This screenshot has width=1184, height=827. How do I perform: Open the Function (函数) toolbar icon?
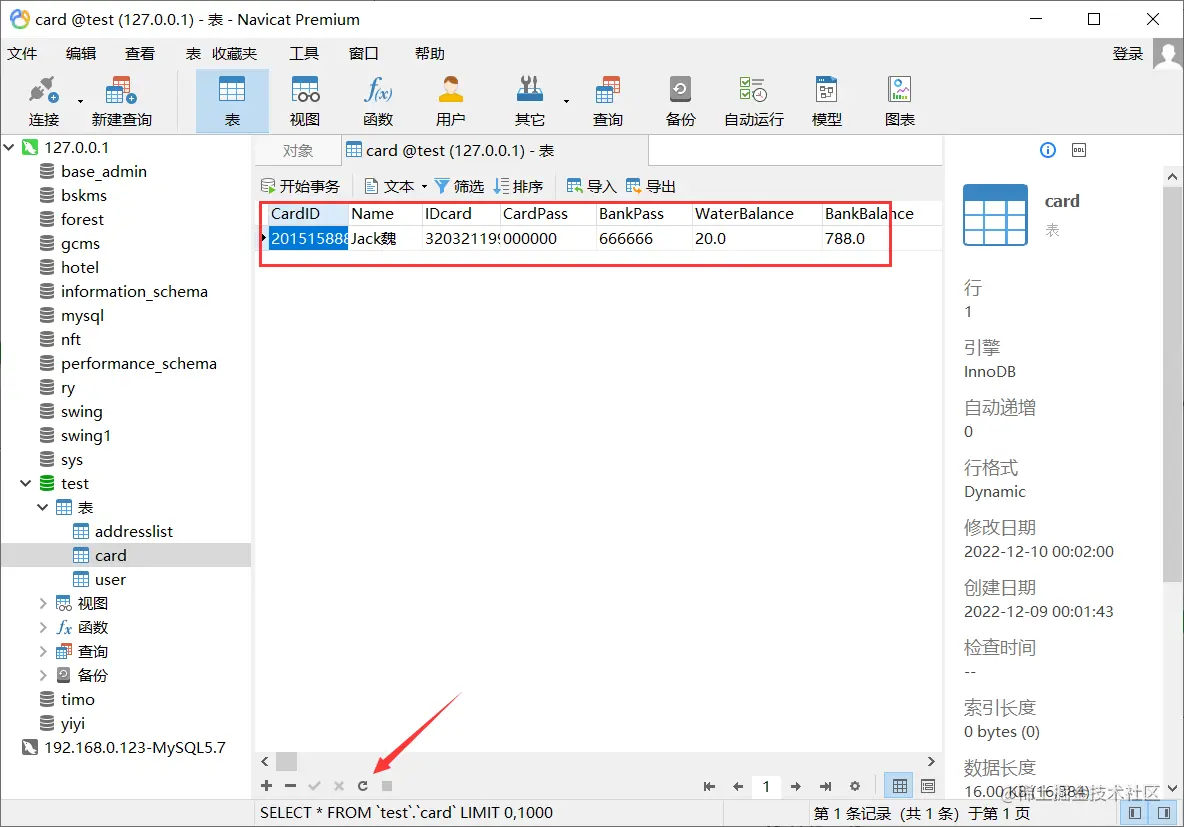pyautogui.click(x=378, y=101)
